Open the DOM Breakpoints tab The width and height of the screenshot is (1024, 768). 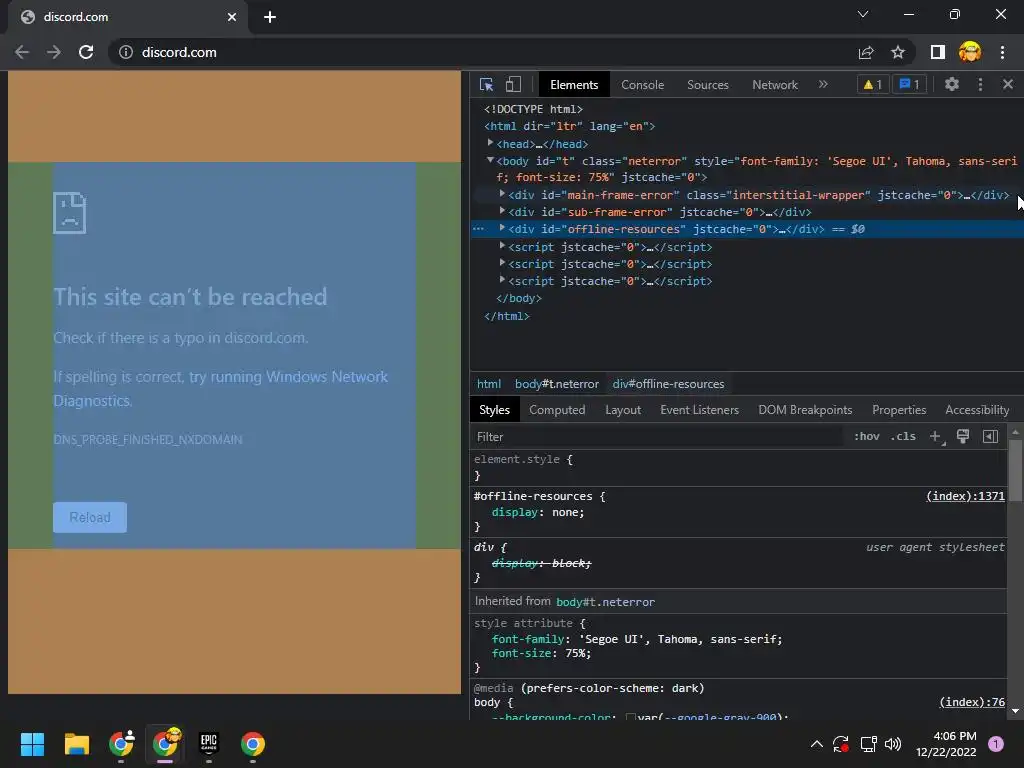click(x=805, y=410)
